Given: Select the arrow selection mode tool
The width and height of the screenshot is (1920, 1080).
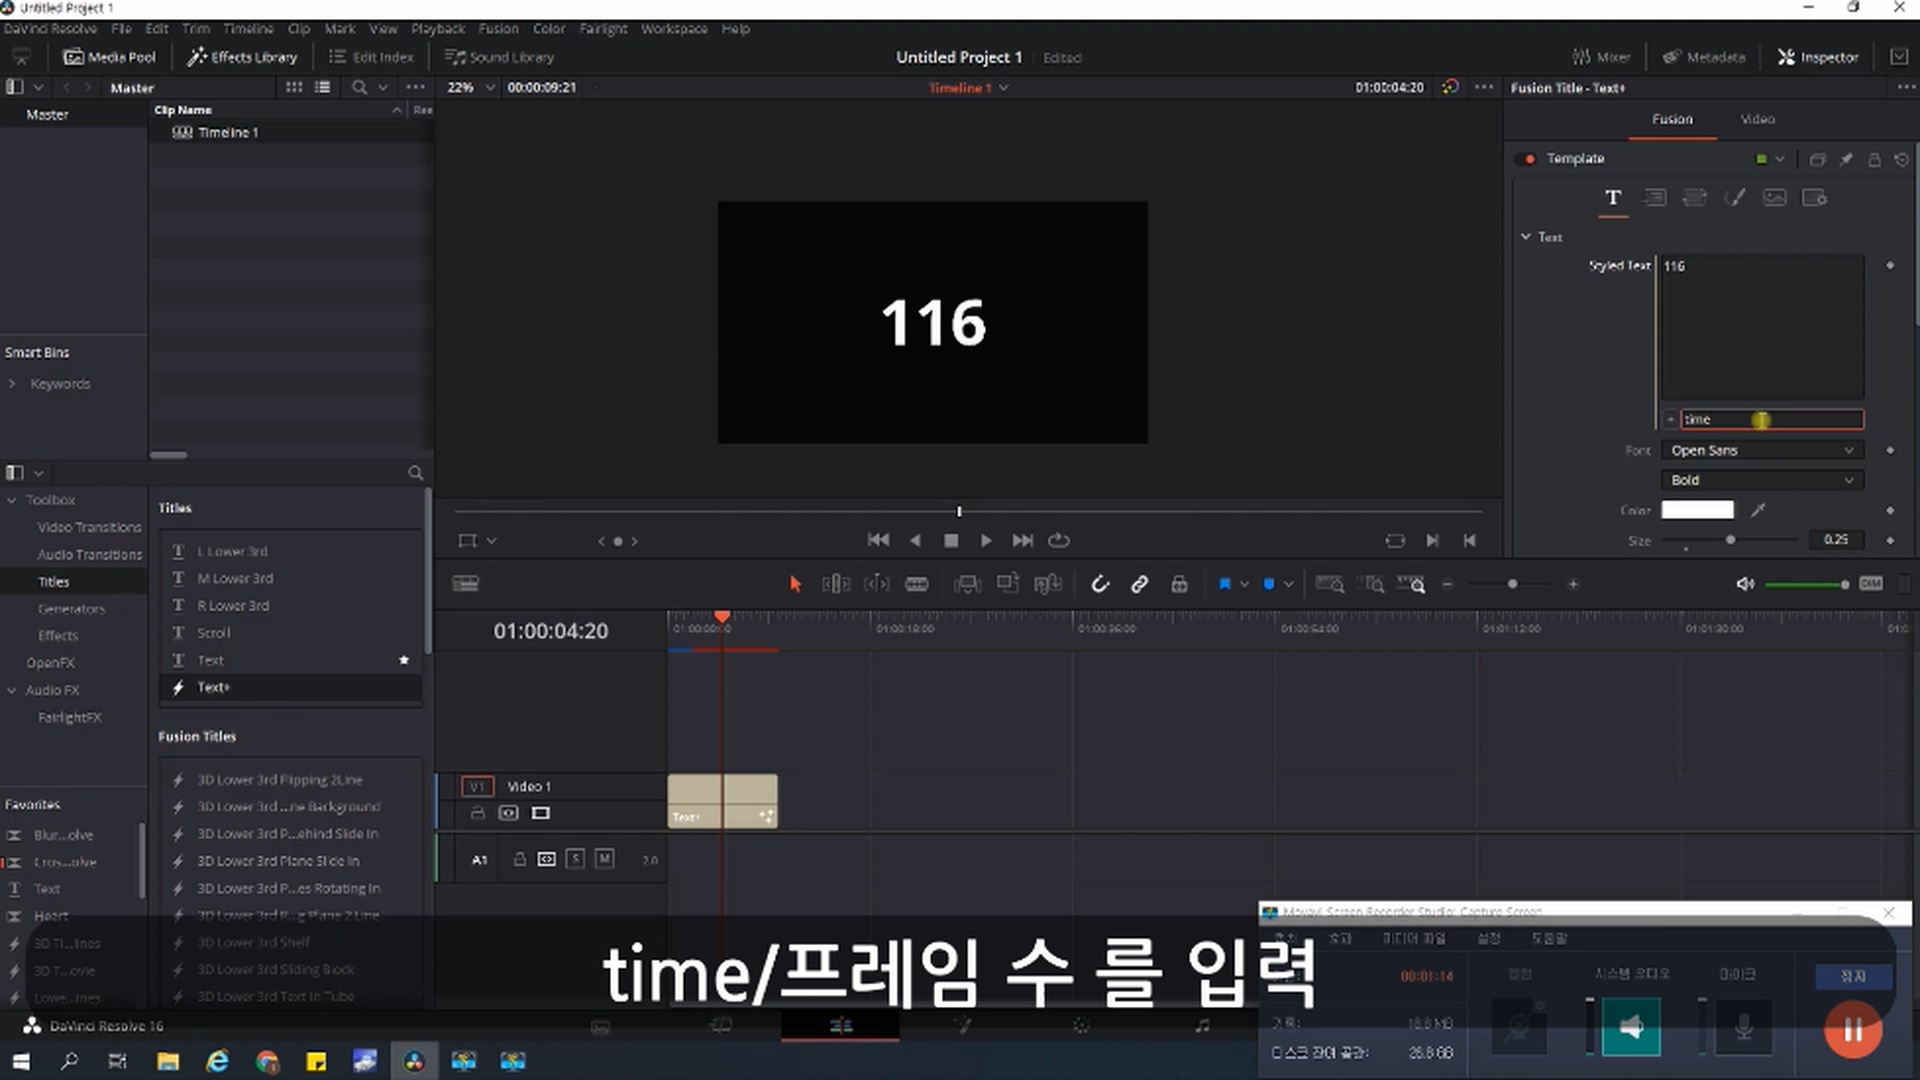Looking at the screenshot, I should click(795, 584).
